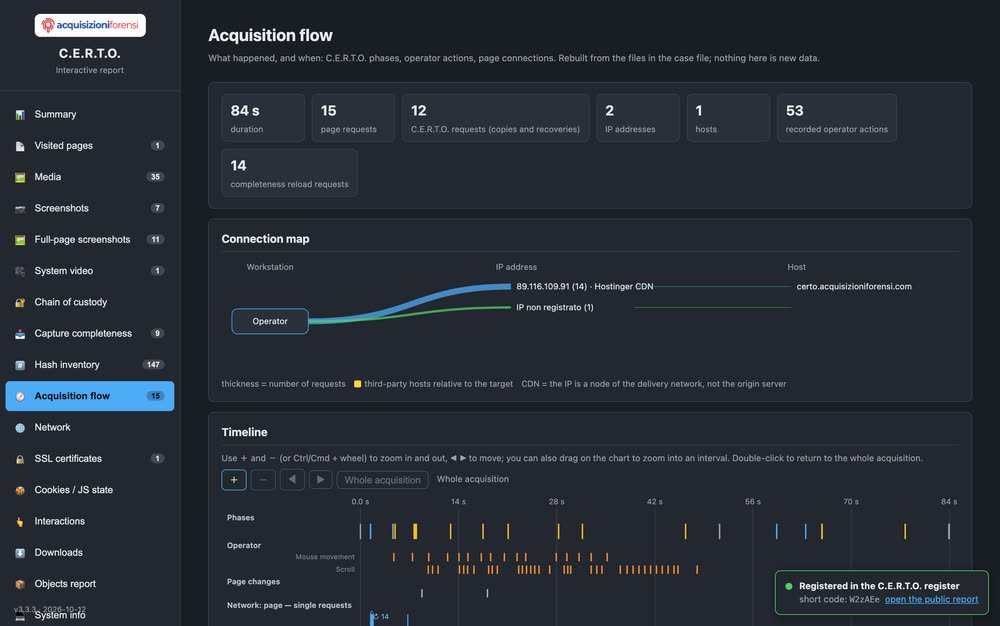Zoom in timeline with plus button

click(233, 479)
